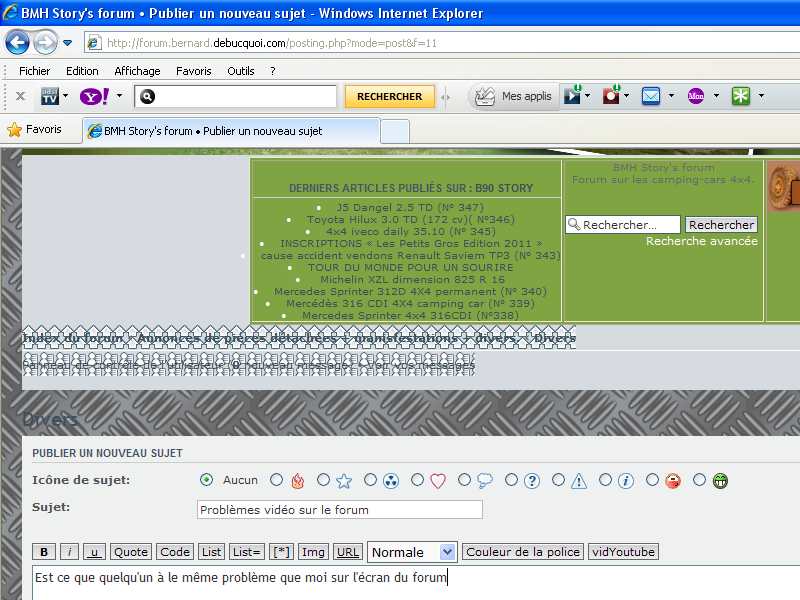
Task: Select the flame topic icon radio button
Action: tap(277, 480)
